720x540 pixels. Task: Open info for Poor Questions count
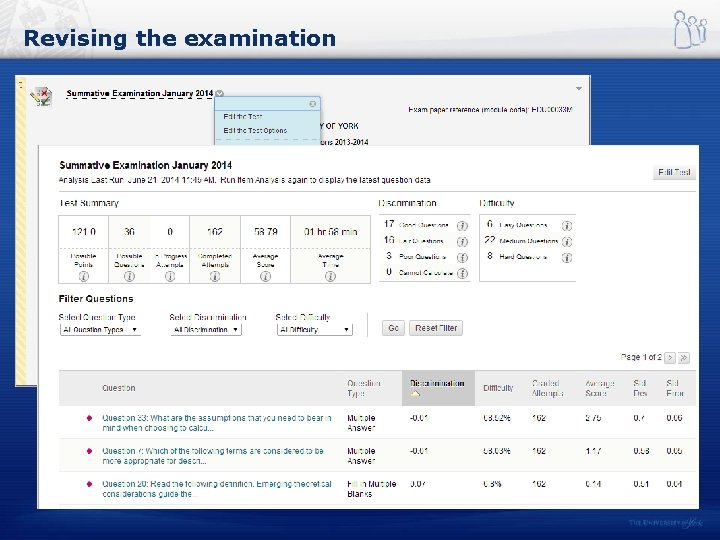462,257
